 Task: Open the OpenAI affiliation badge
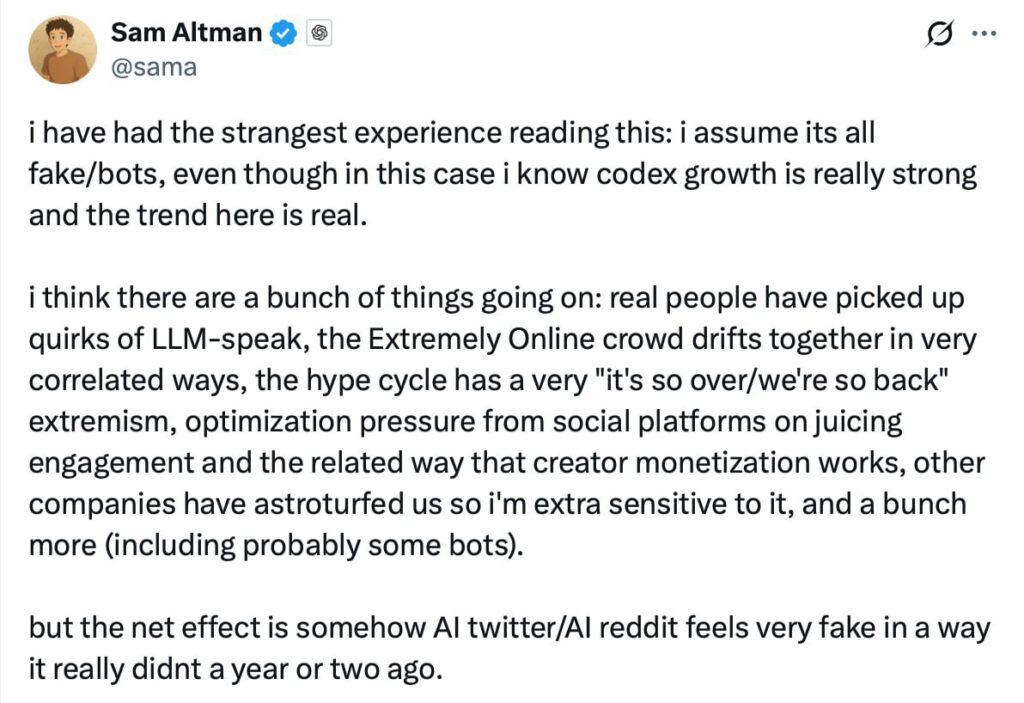click(x=320, y=34)
